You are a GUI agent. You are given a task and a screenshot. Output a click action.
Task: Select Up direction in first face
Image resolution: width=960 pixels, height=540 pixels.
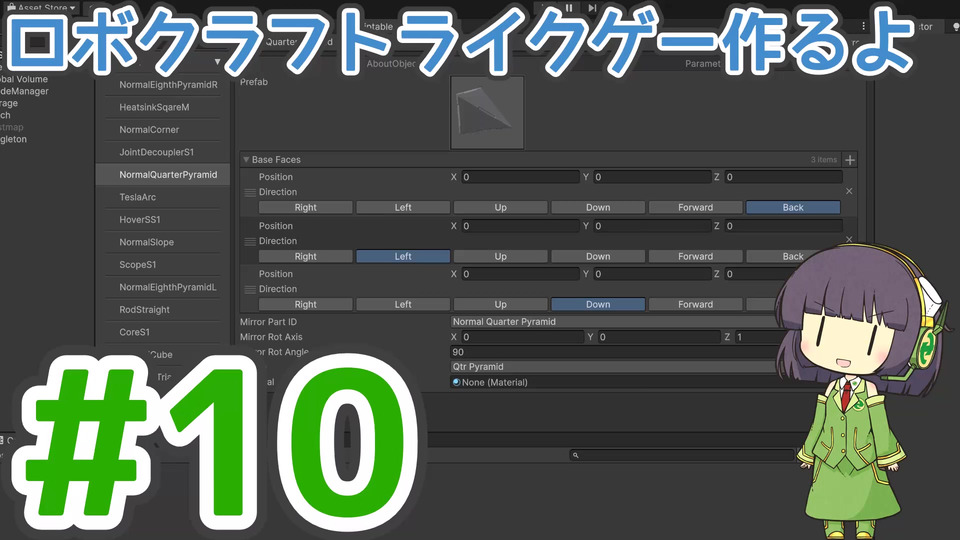coord(500,208)
